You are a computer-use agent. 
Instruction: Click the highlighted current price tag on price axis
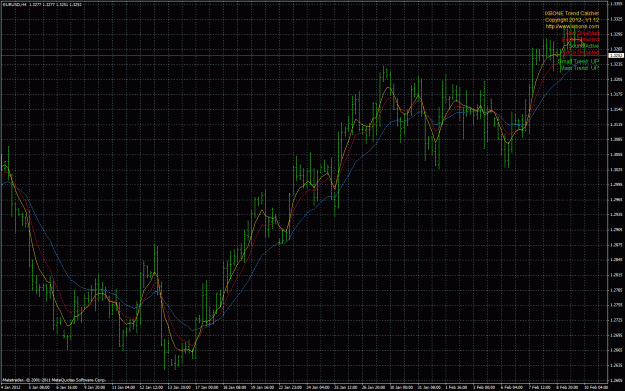pyautogui.click(x=616, y=55)
